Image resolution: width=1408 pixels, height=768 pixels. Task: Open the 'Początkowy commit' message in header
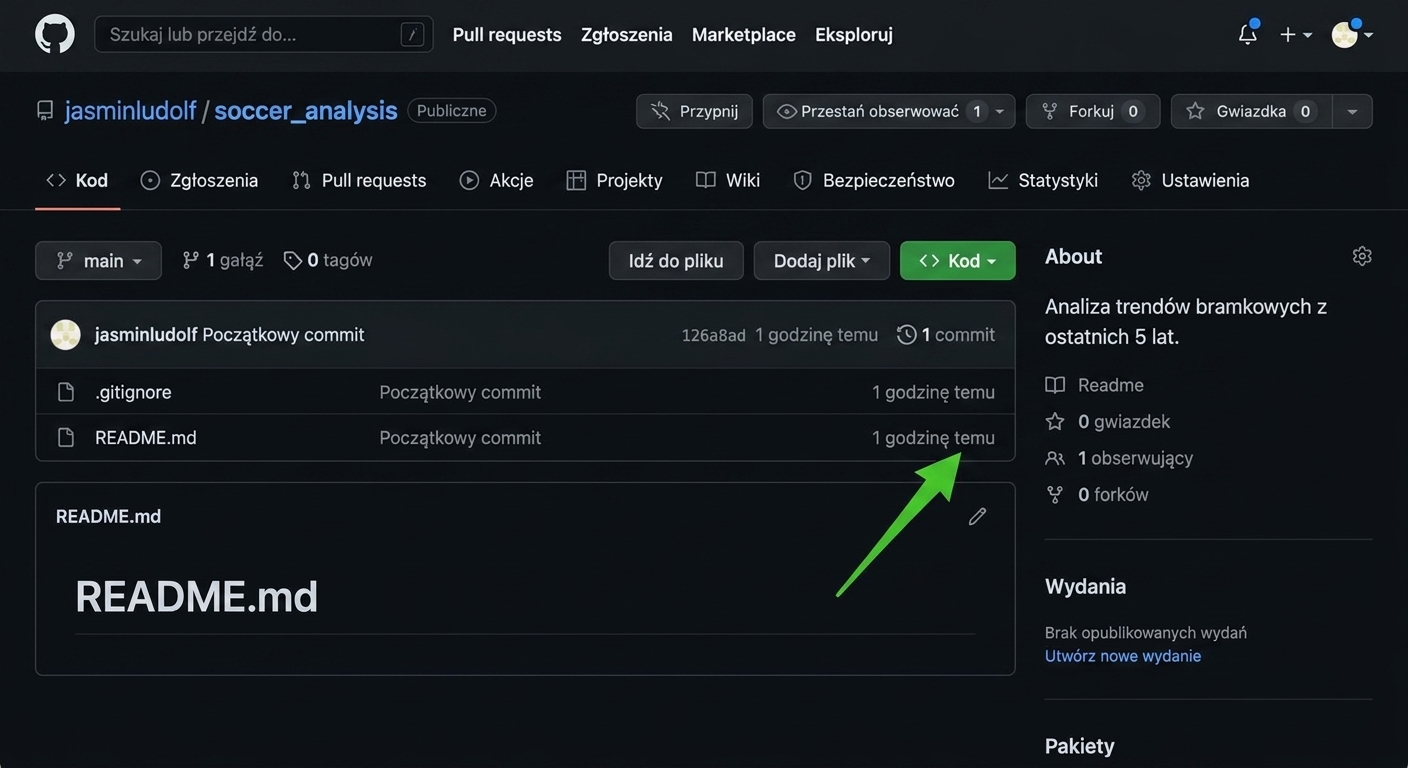coord(283,335)
